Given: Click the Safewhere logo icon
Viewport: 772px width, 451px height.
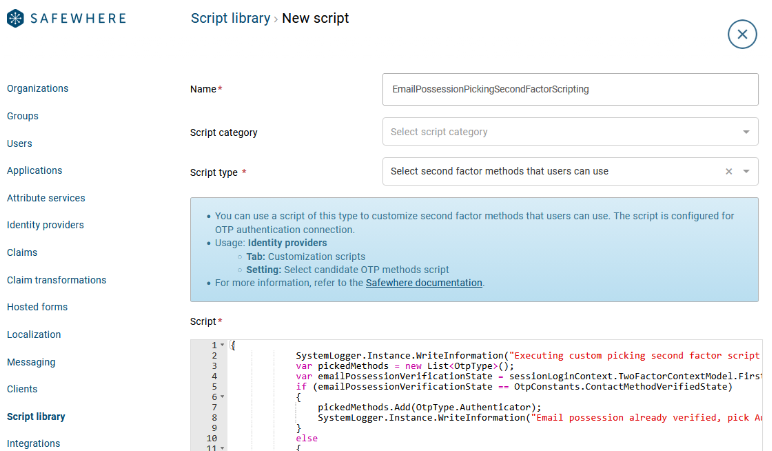Looking at the screenshot, I should (15, 18).
